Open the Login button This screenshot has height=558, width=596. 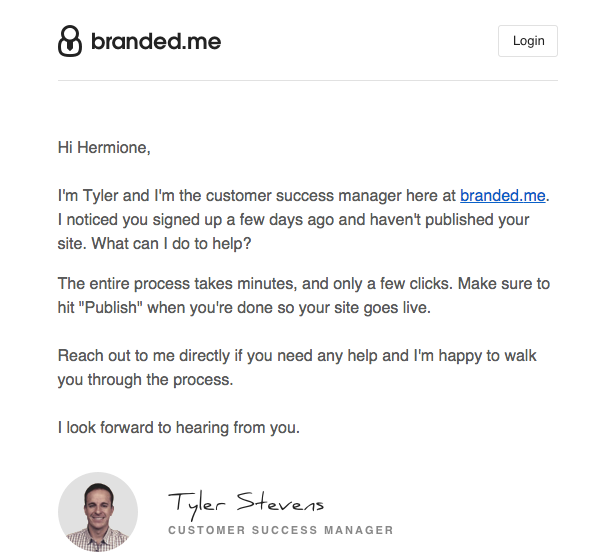pyautogui.click(x=528, y=41)
